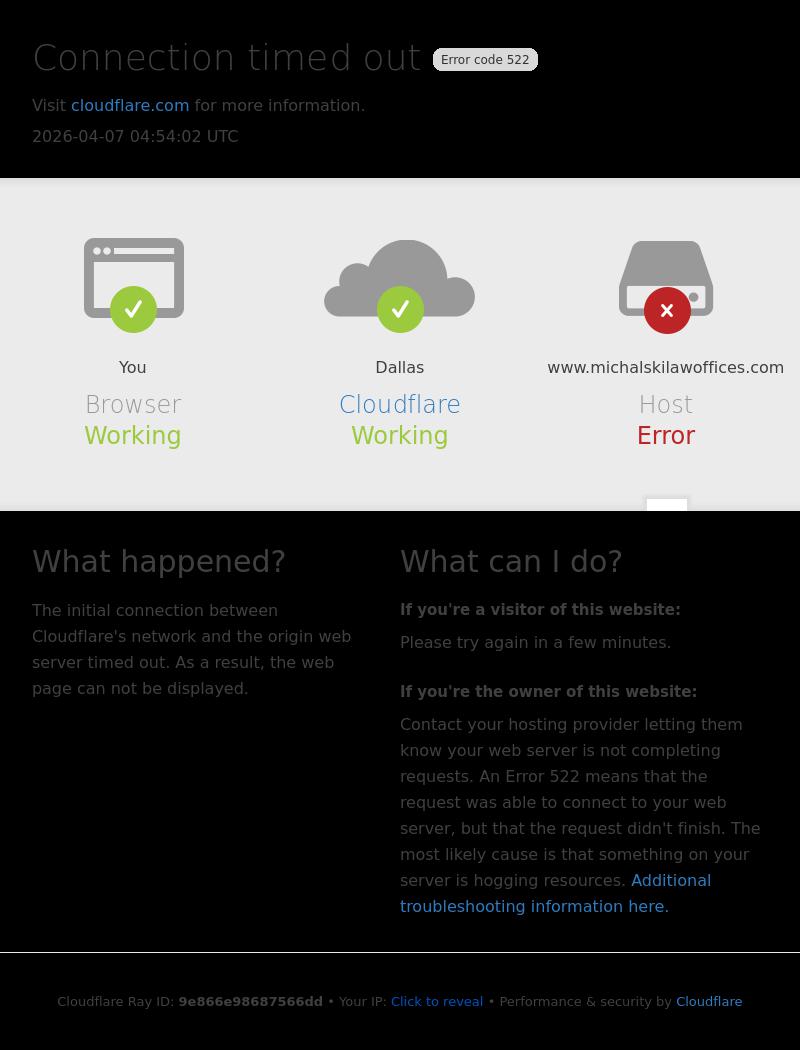
Task: Click the green checkmark on browser icon
Action: (133, 309)
